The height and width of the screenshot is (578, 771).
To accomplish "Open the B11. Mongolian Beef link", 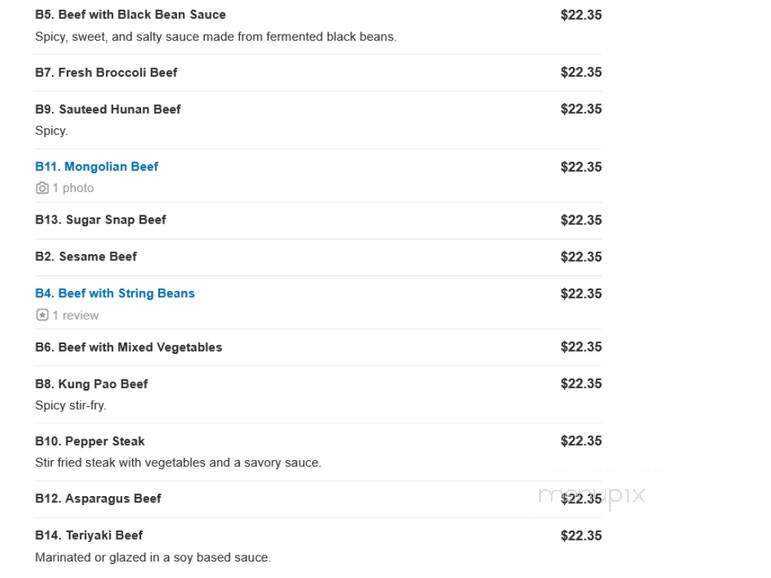I will point(97,167).
